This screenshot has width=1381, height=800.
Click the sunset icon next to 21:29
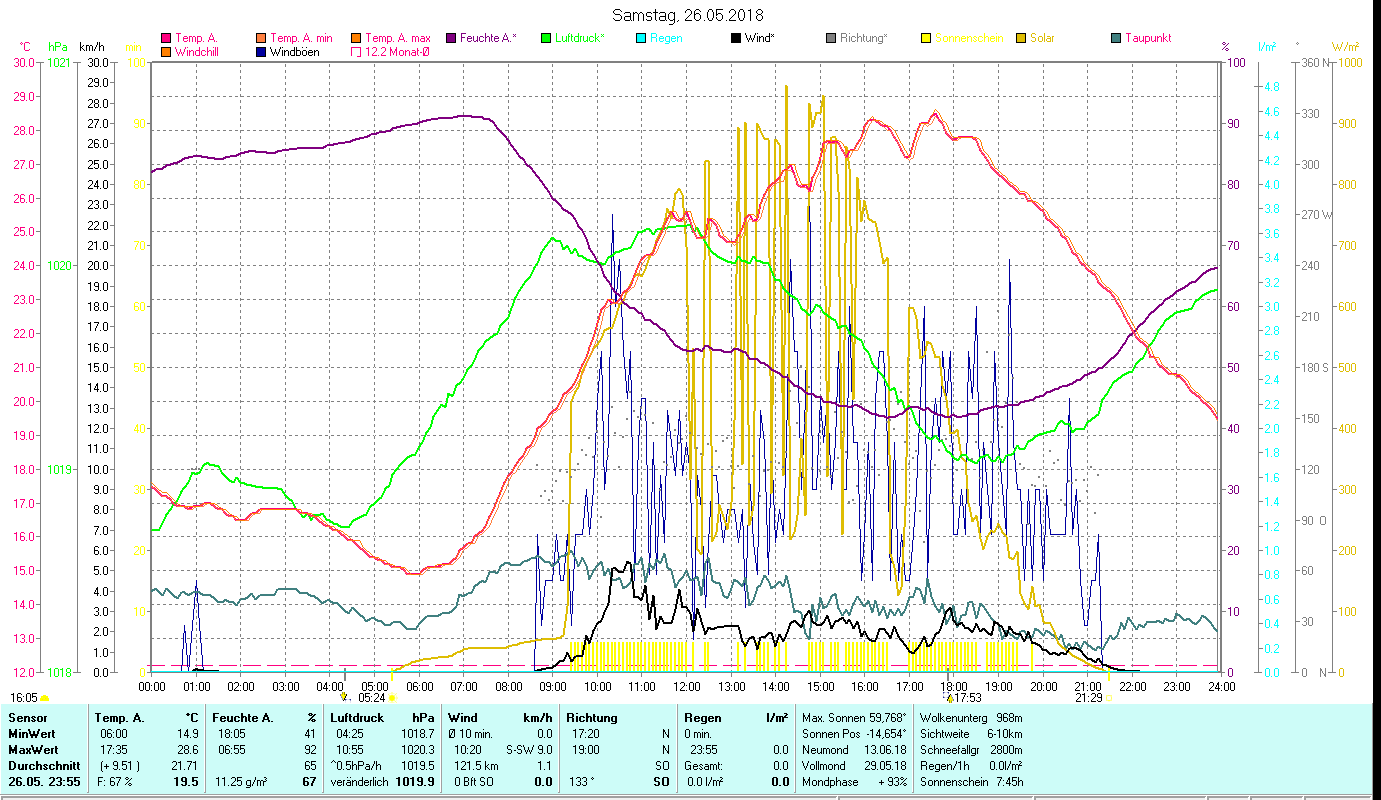1108,698
